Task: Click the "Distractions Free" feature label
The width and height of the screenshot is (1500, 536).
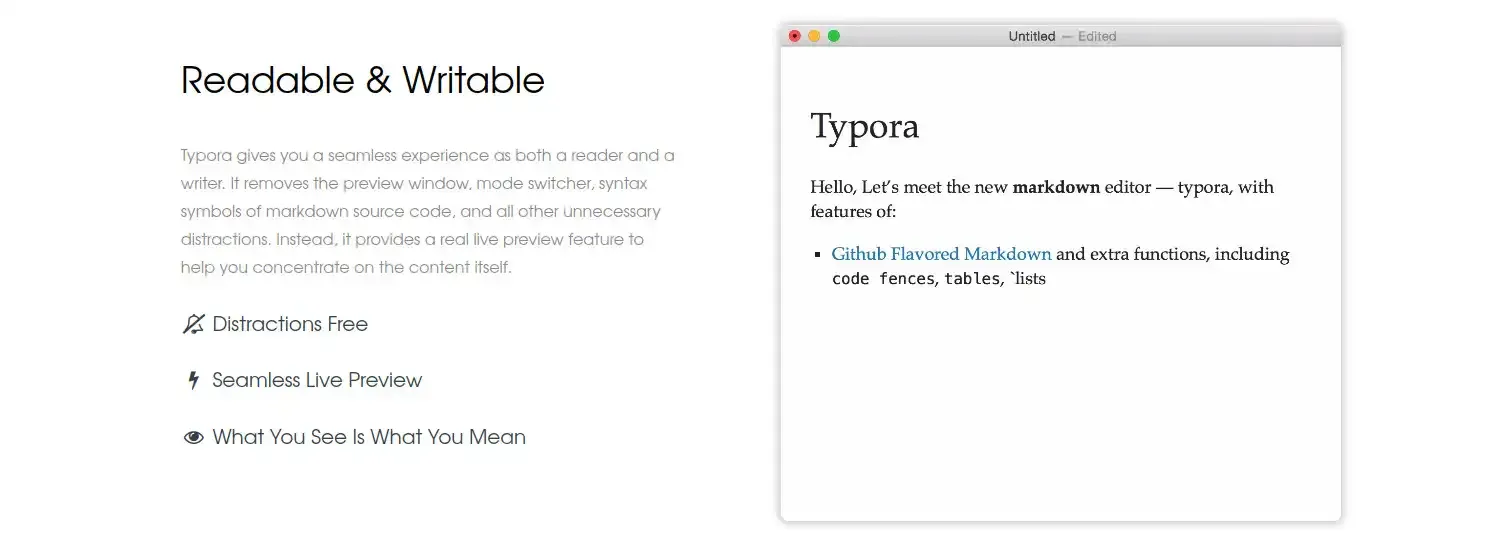Action: click(x=290, y=324)
